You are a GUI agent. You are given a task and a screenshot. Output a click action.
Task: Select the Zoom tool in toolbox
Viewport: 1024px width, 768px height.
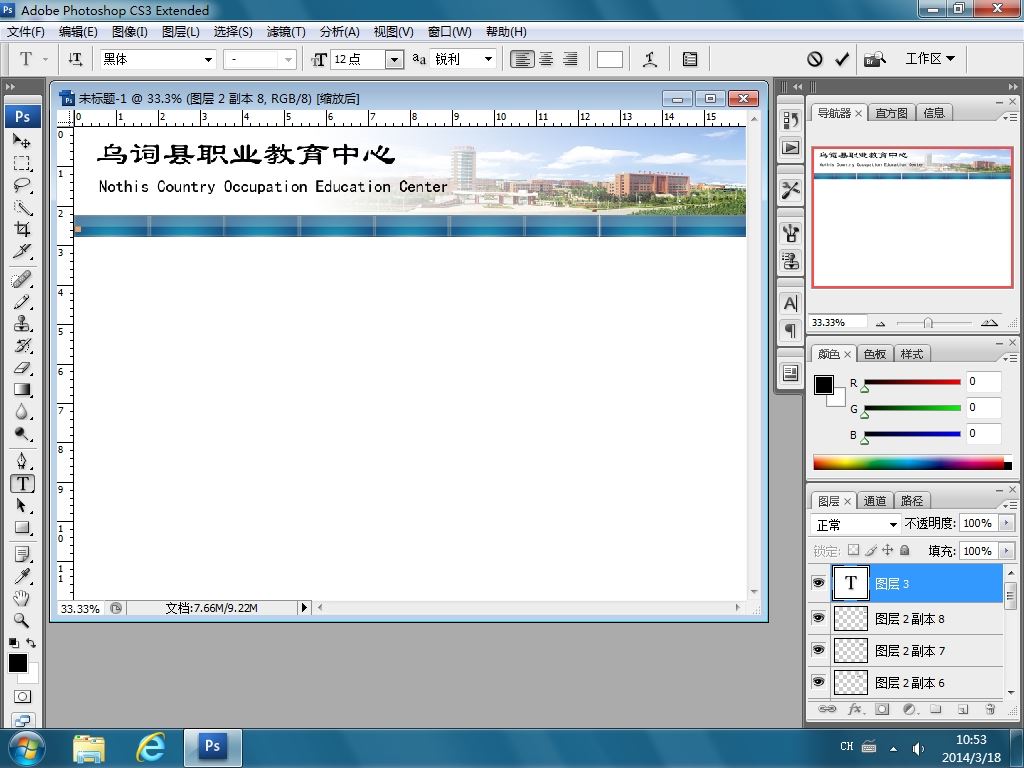pos(22,619)
